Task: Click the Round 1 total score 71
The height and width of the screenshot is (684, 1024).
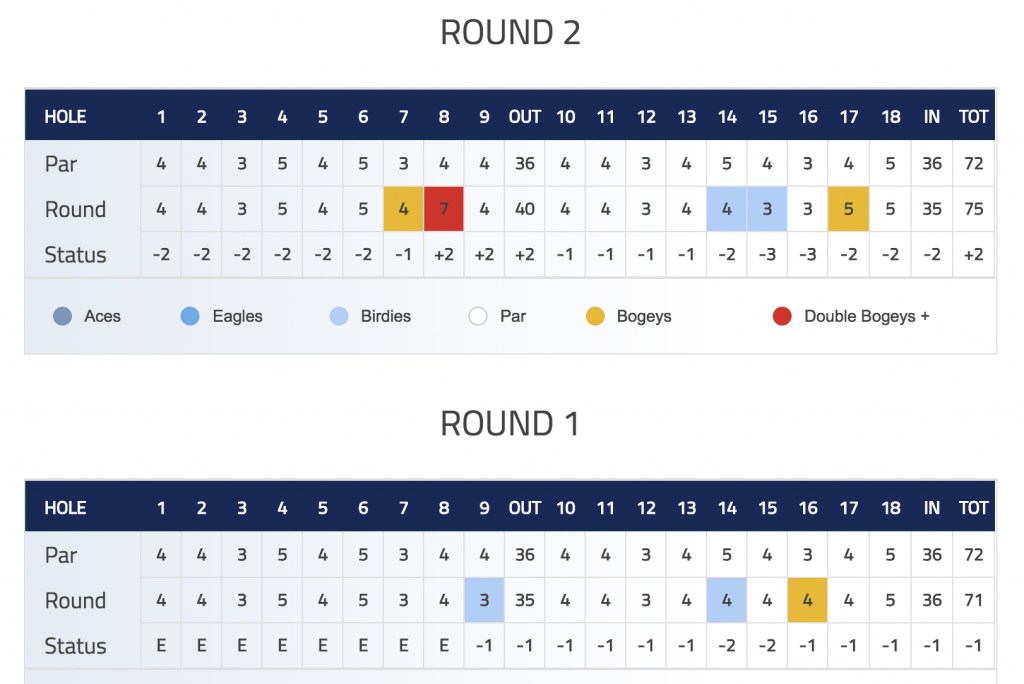Action: pos(974,600)
